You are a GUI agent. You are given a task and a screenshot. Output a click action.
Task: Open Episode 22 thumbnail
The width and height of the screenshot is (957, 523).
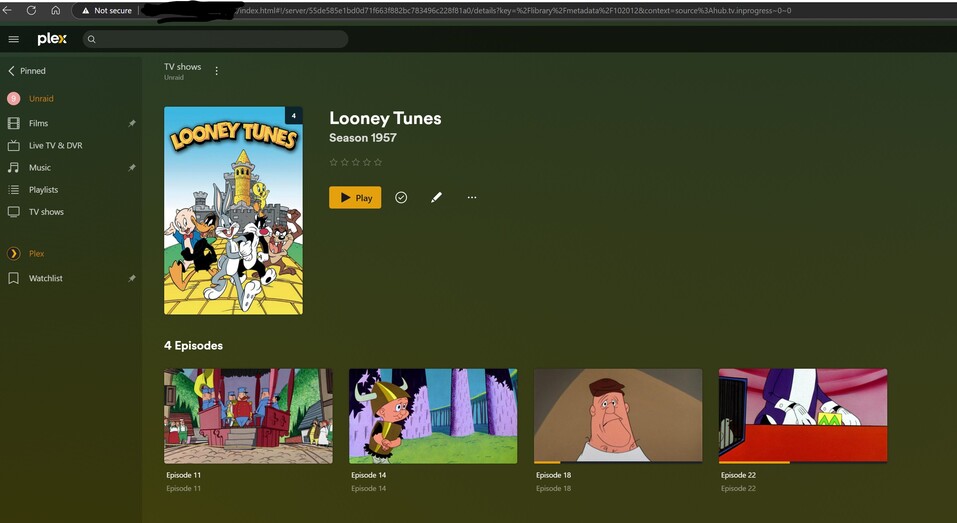[x=803, y=416]
